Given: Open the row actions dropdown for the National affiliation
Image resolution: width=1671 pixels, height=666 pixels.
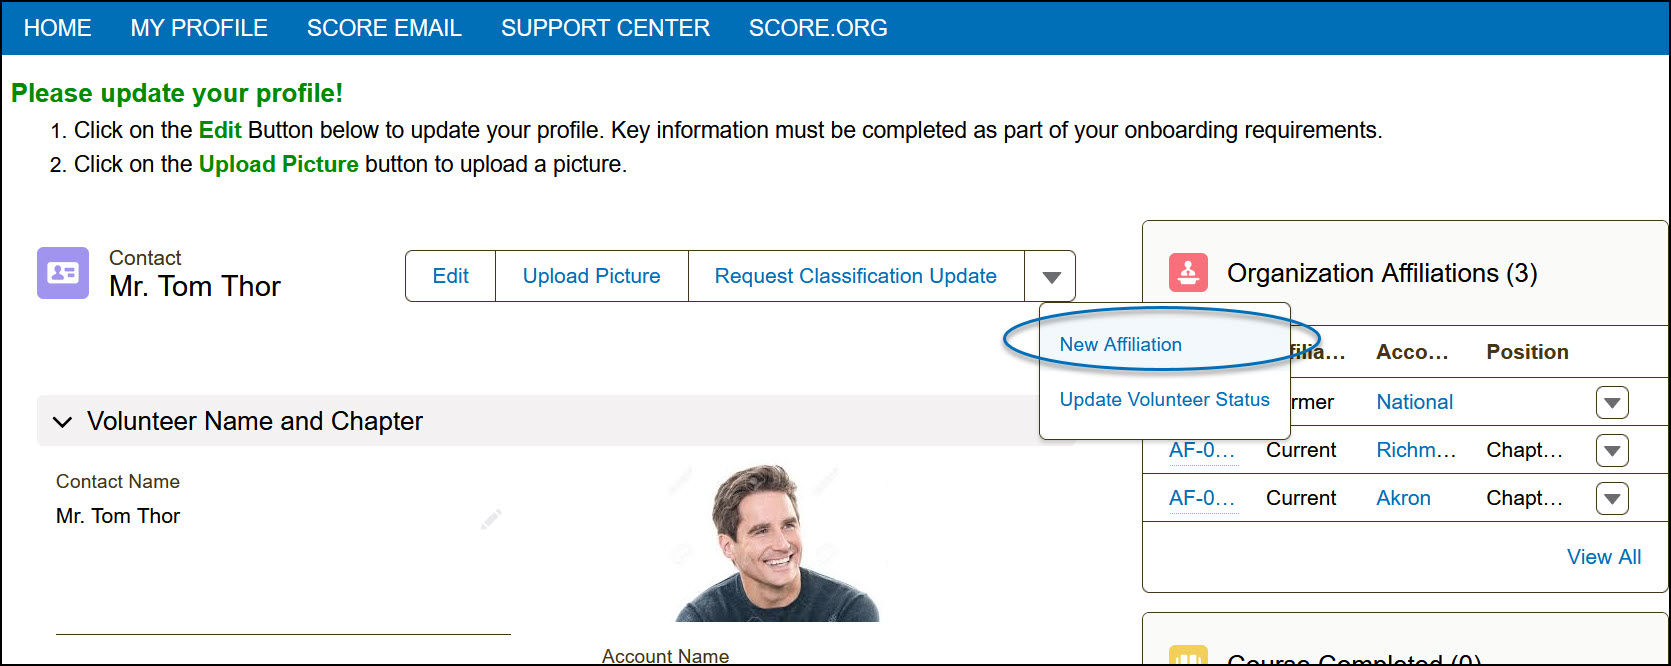Looking at the screenshot, I should [1612, 402].
